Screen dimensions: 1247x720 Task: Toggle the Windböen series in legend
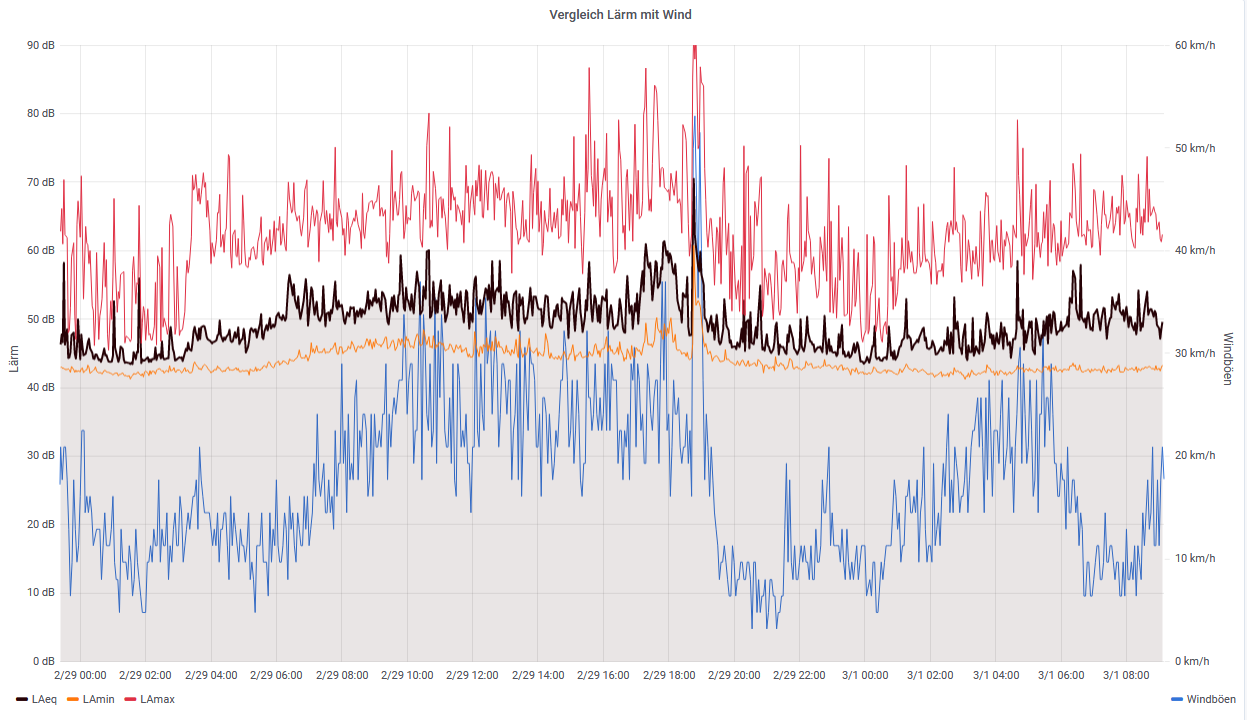pyautogui.click(x=1211, y=699)
